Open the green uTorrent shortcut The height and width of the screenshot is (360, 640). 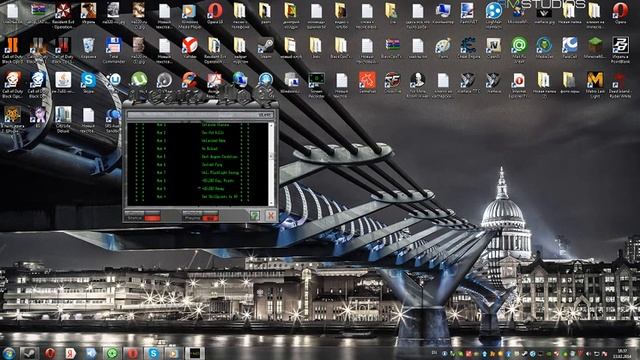coord(139,79)
